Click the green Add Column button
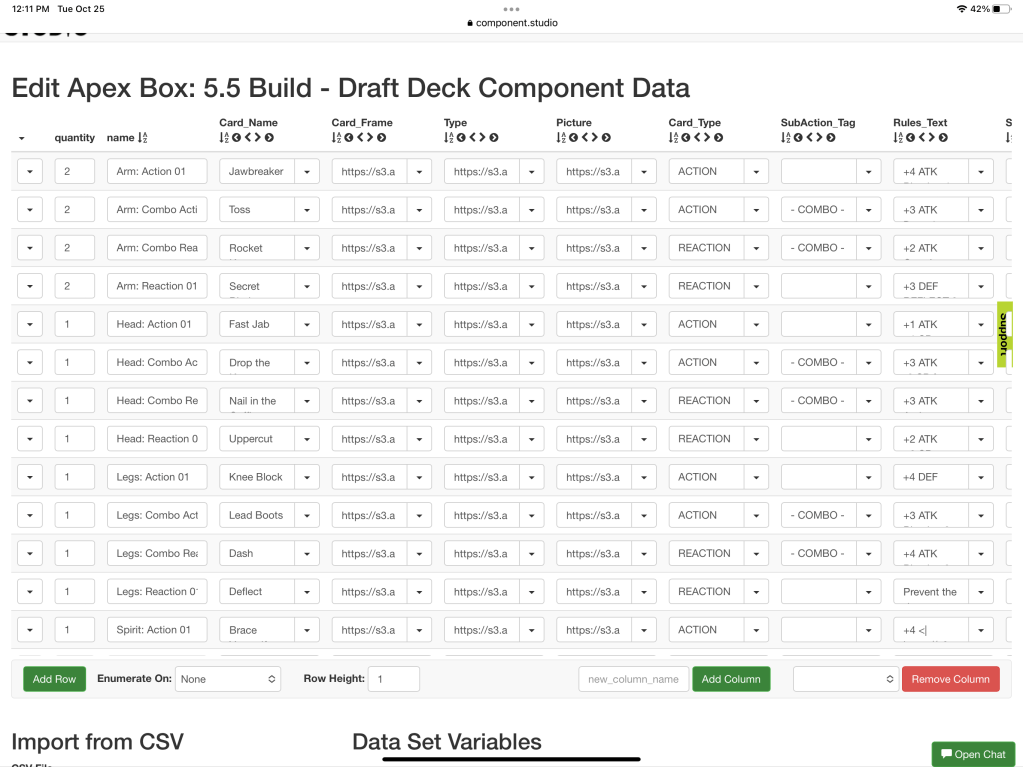Image resolution: width=1023 pixels, height=767 pixels. (x=731, y=679)
